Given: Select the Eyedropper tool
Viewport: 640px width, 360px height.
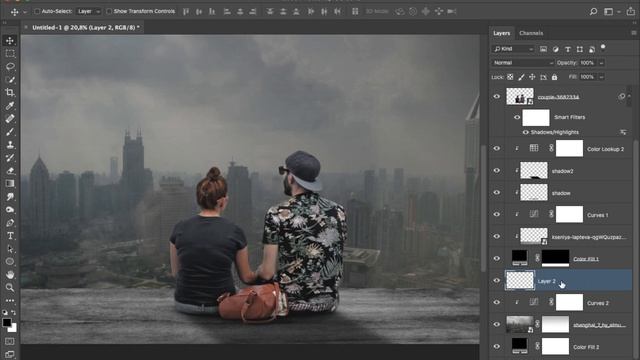Looking at the screenshot, I should 10,106.
